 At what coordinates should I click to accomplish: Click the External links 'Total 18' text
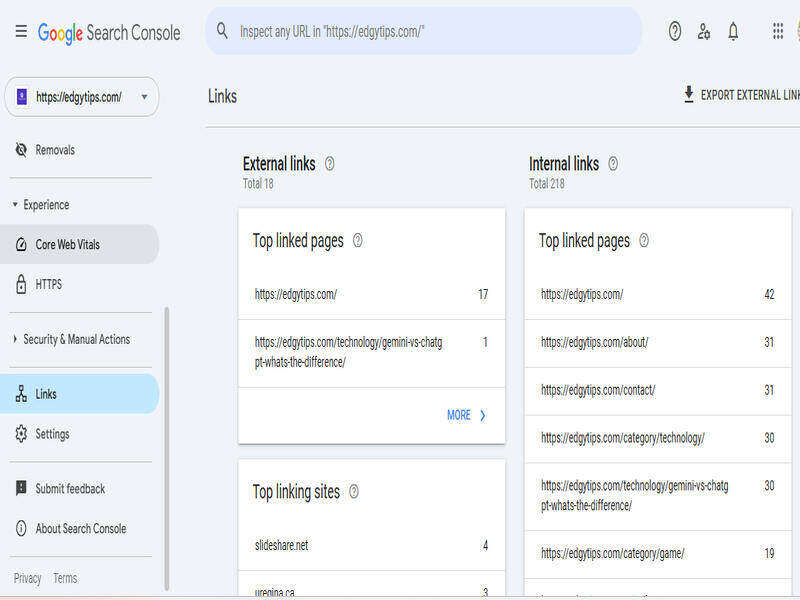258,184
